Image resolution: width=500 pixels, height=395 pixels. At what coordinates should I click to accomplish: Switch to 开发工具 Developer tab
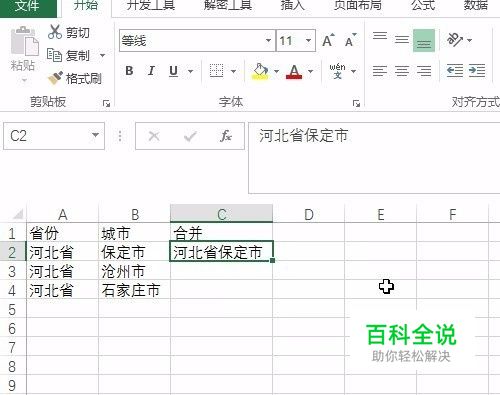(151, 5)
